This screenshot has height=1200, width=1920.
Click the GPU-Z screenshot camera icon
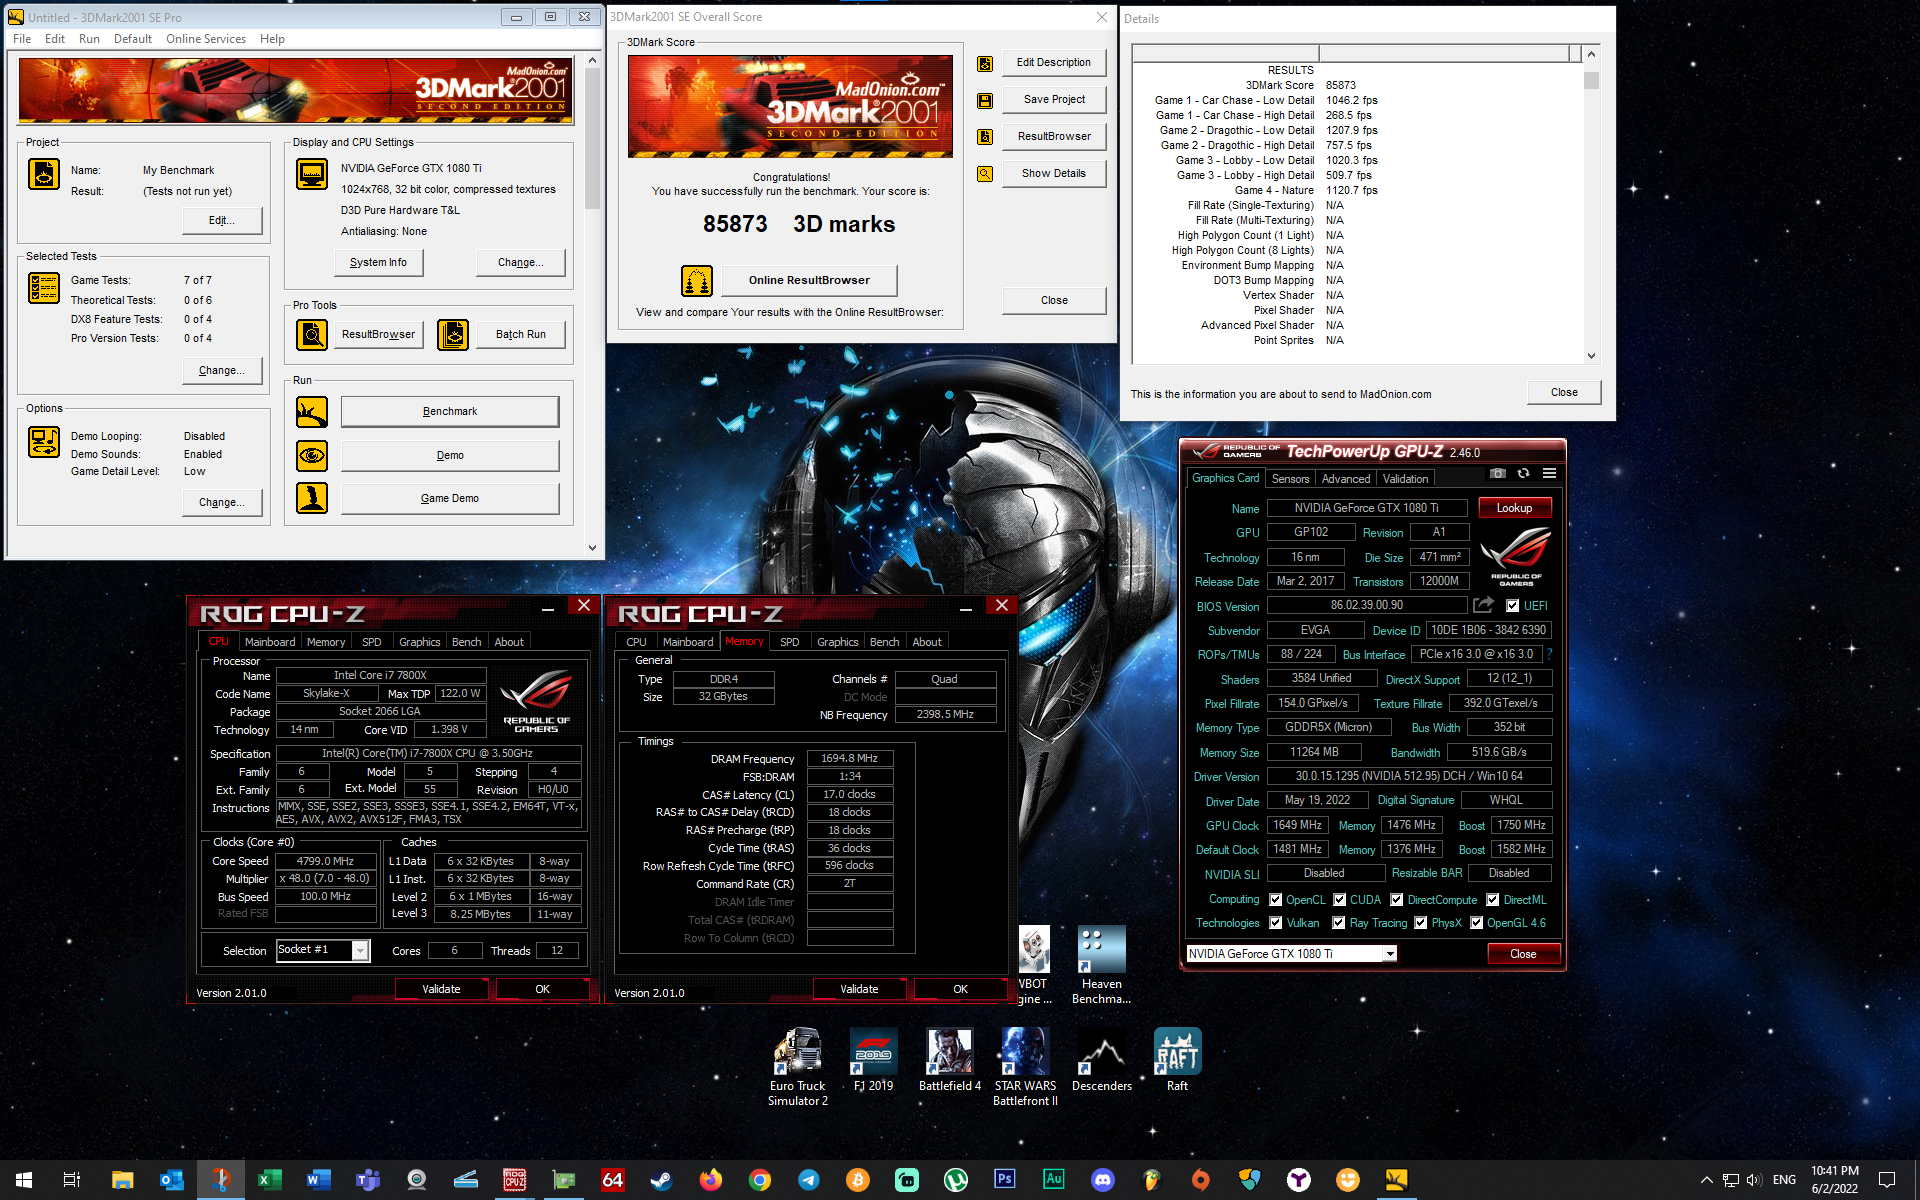coord(1497,473)
